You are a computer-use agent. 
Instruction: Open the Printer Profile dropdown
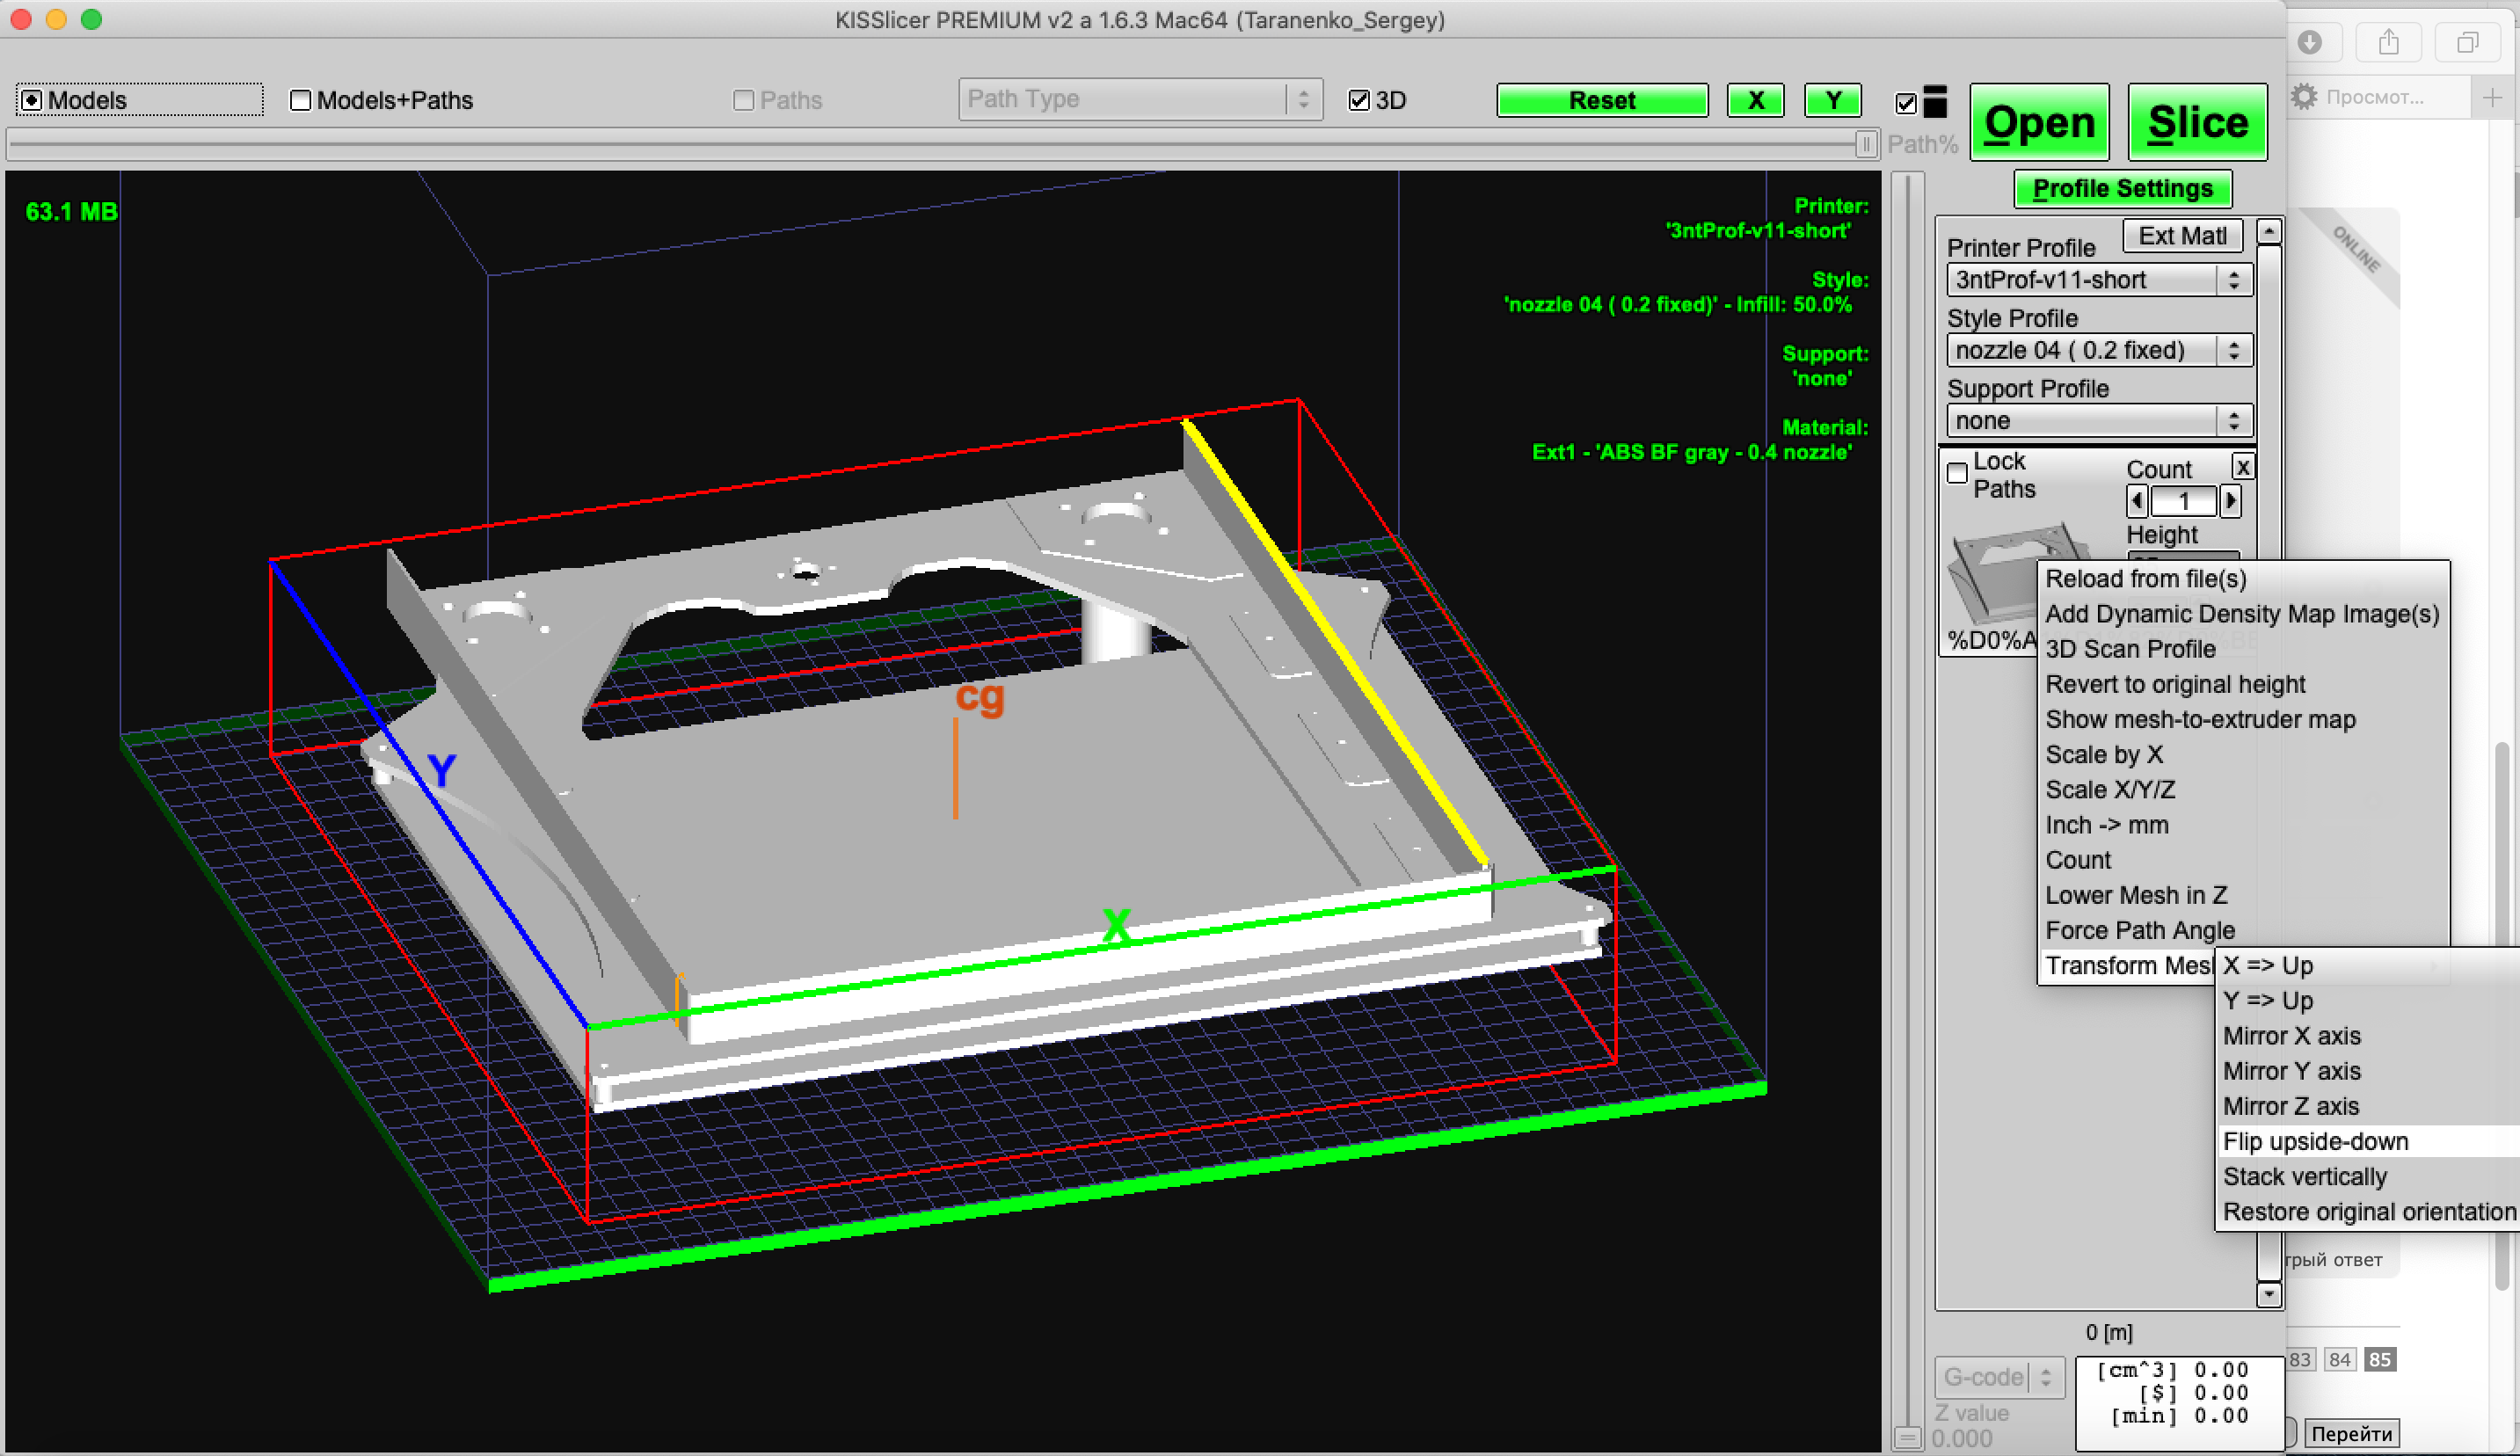2099,280
